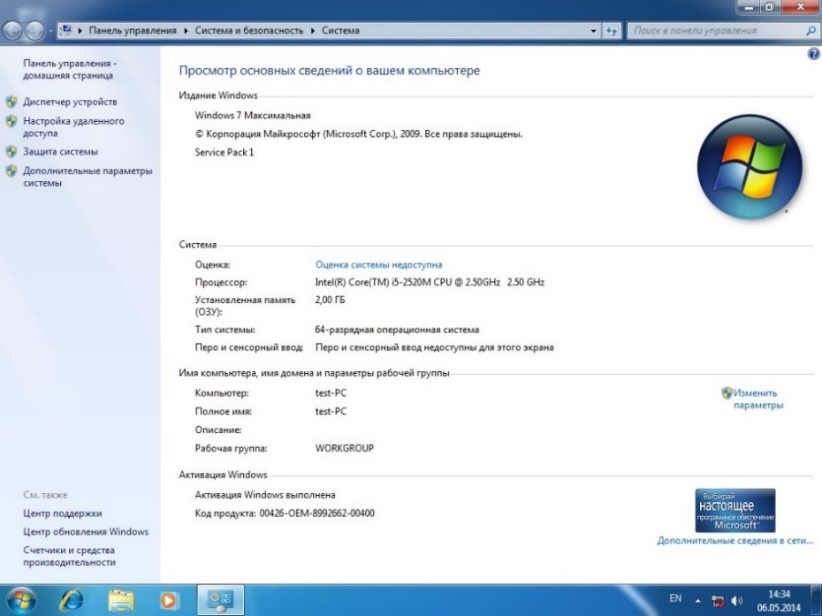This screenshot has width=822, height=616.
Task: Open "Дополнительные сведения в сети..." link
Action: click(734, 541)
